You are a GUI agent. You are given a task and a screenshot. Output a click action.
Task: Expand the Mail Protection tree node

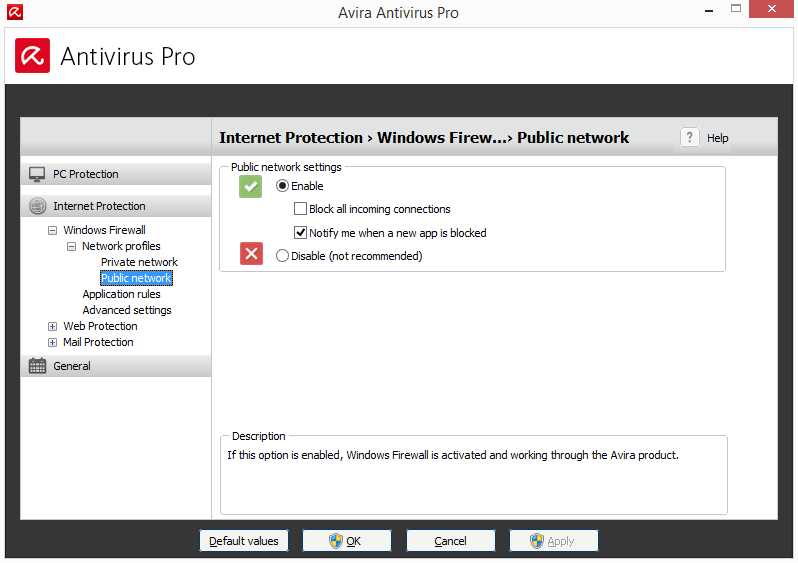[x=53, y=342]
